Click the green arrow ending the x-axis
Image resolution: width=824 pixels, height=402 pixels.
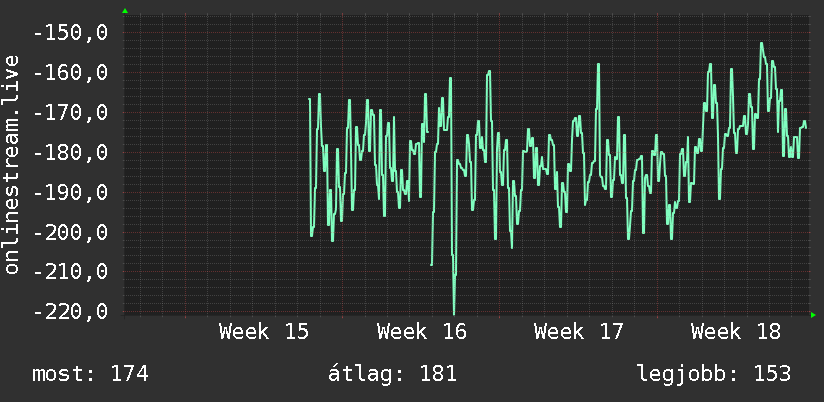813,315
